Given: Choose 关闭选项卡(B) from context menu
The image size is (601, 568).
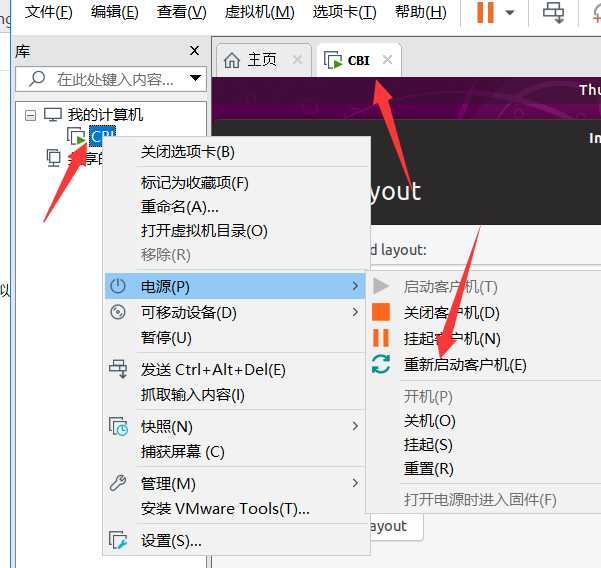Looking at the screenshot, I should [237, 152].
